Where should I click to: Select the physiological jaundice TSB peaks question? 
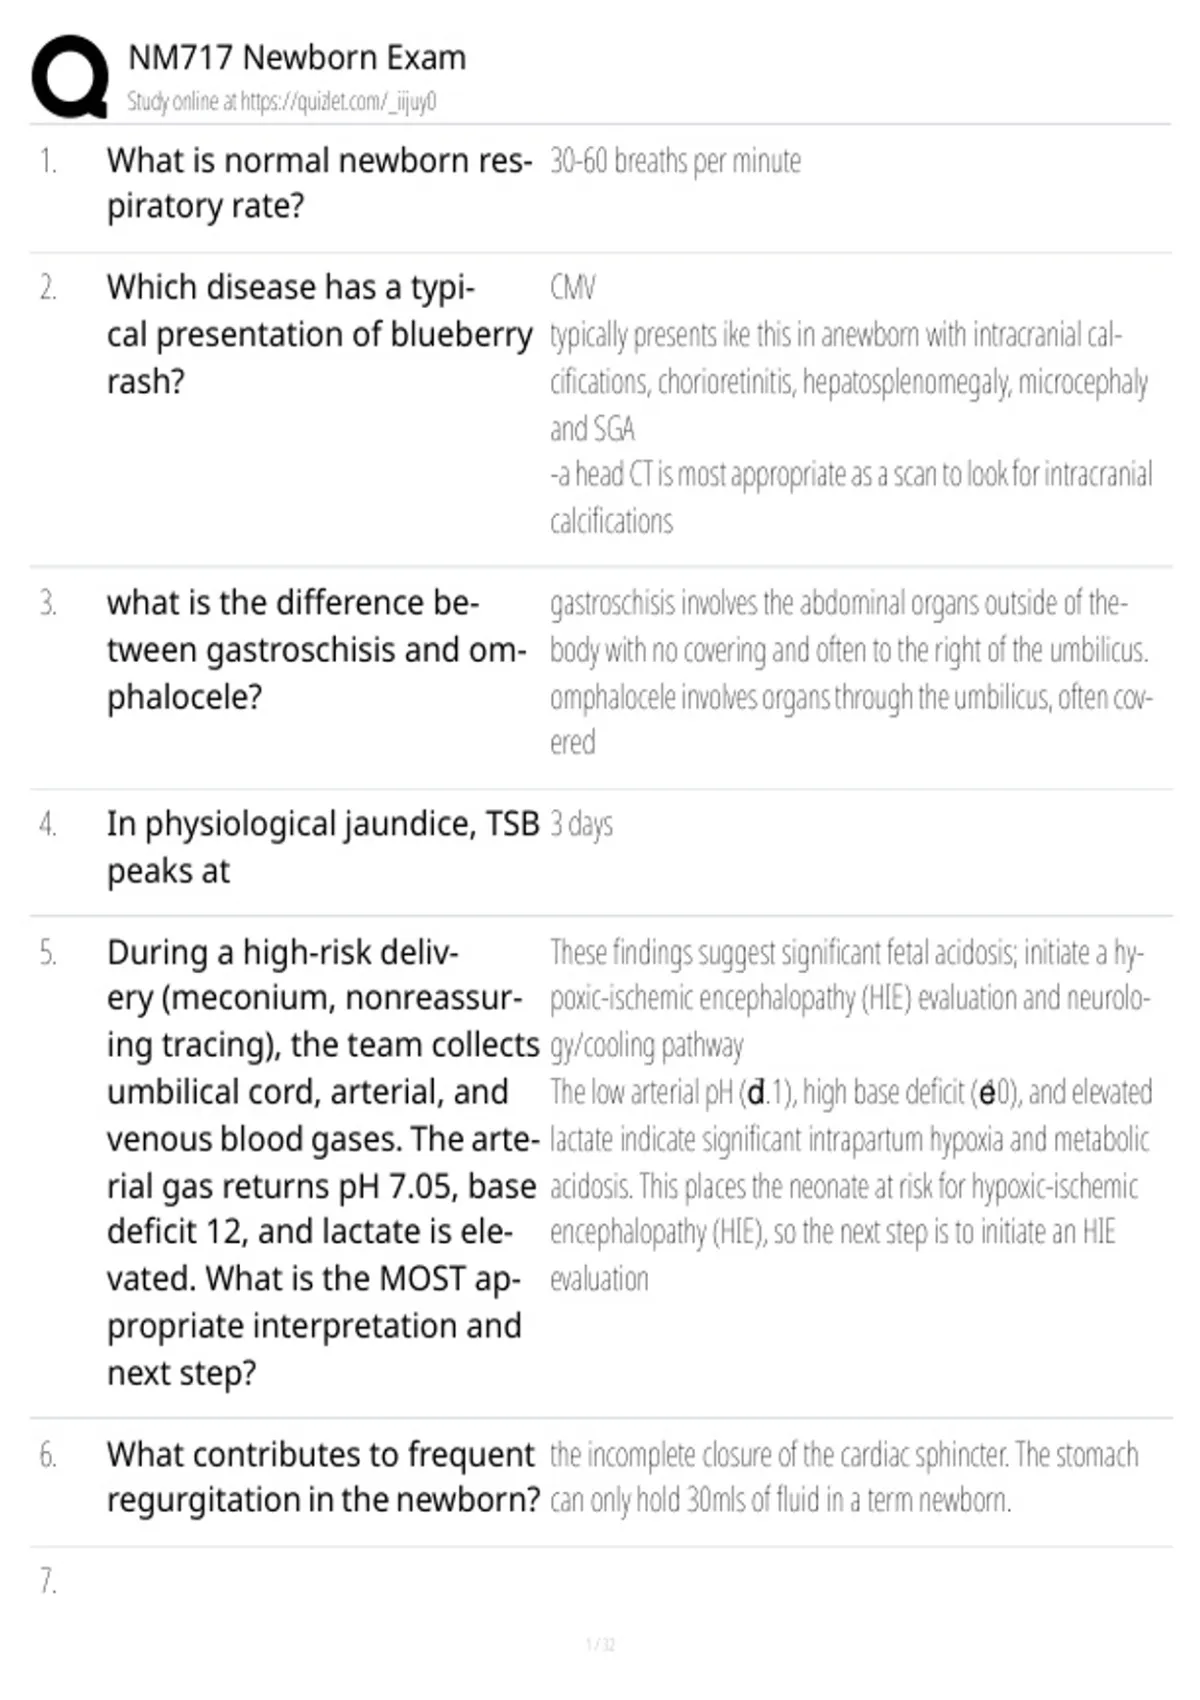click(323, 847)
